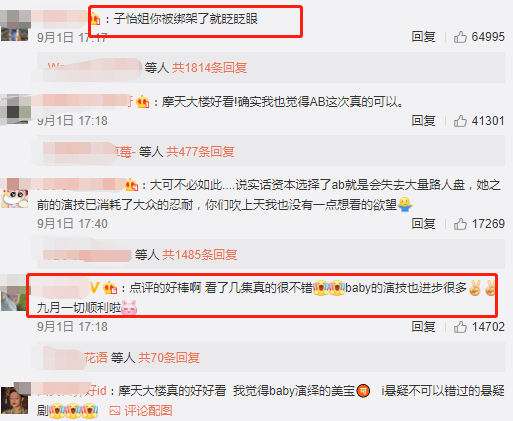Like the comment with 64995 likes

(460, 37)
